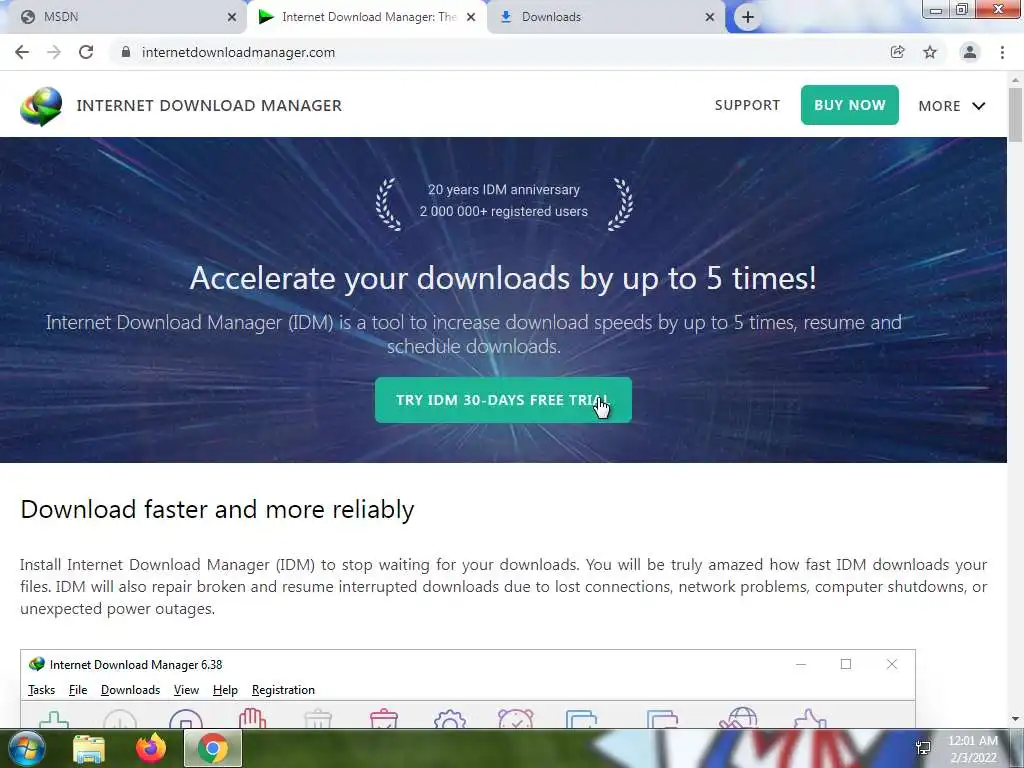
Task: Open Chrome's three-dot menu
Action: point(1002,52)
